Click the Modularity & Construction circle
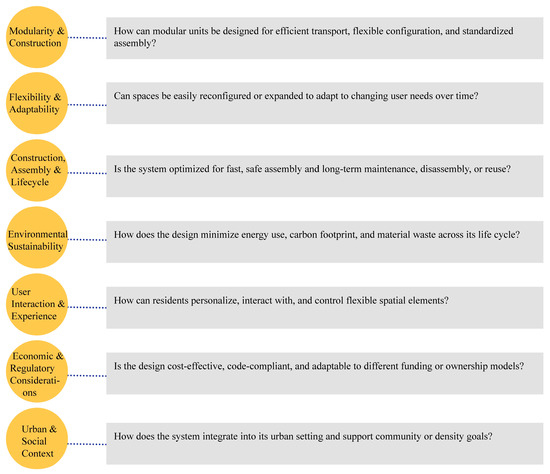This screenshot has height=474, width=550. [37, 37]
